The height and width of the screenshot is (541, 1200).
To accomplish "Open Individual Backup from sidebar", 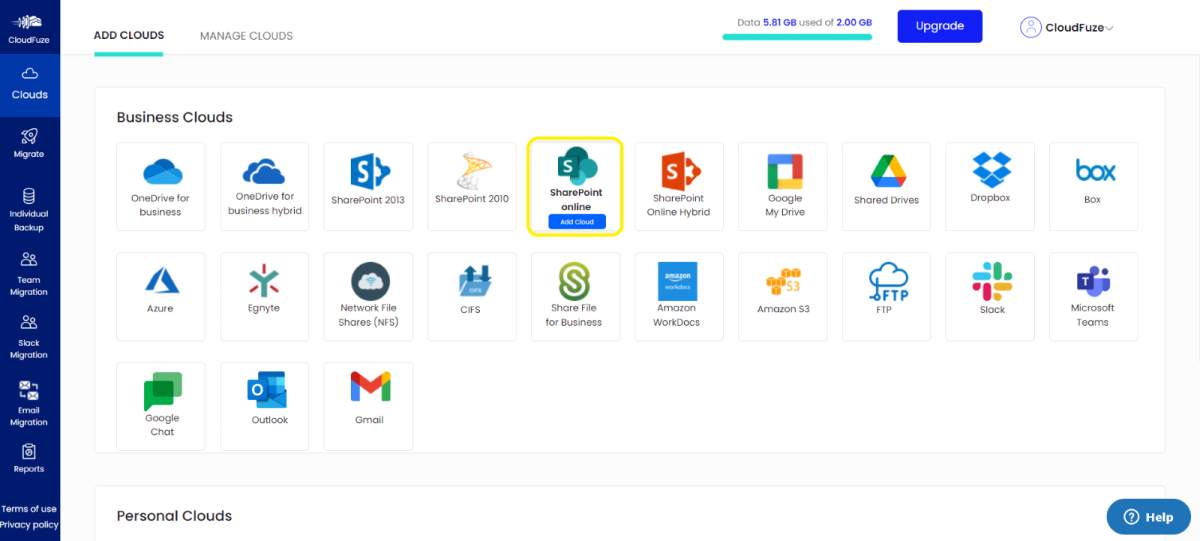I will click(x=29, y=209).
